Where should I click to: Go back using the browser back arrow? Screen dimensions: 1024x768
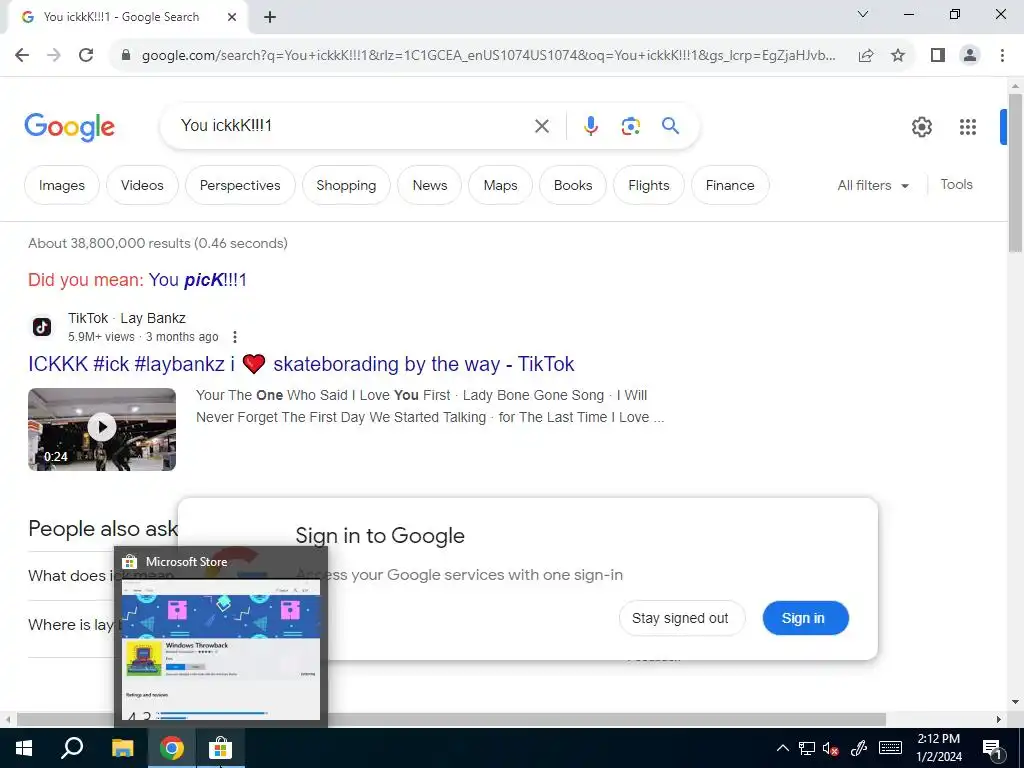pyautogui.click(x=22, y=55)
